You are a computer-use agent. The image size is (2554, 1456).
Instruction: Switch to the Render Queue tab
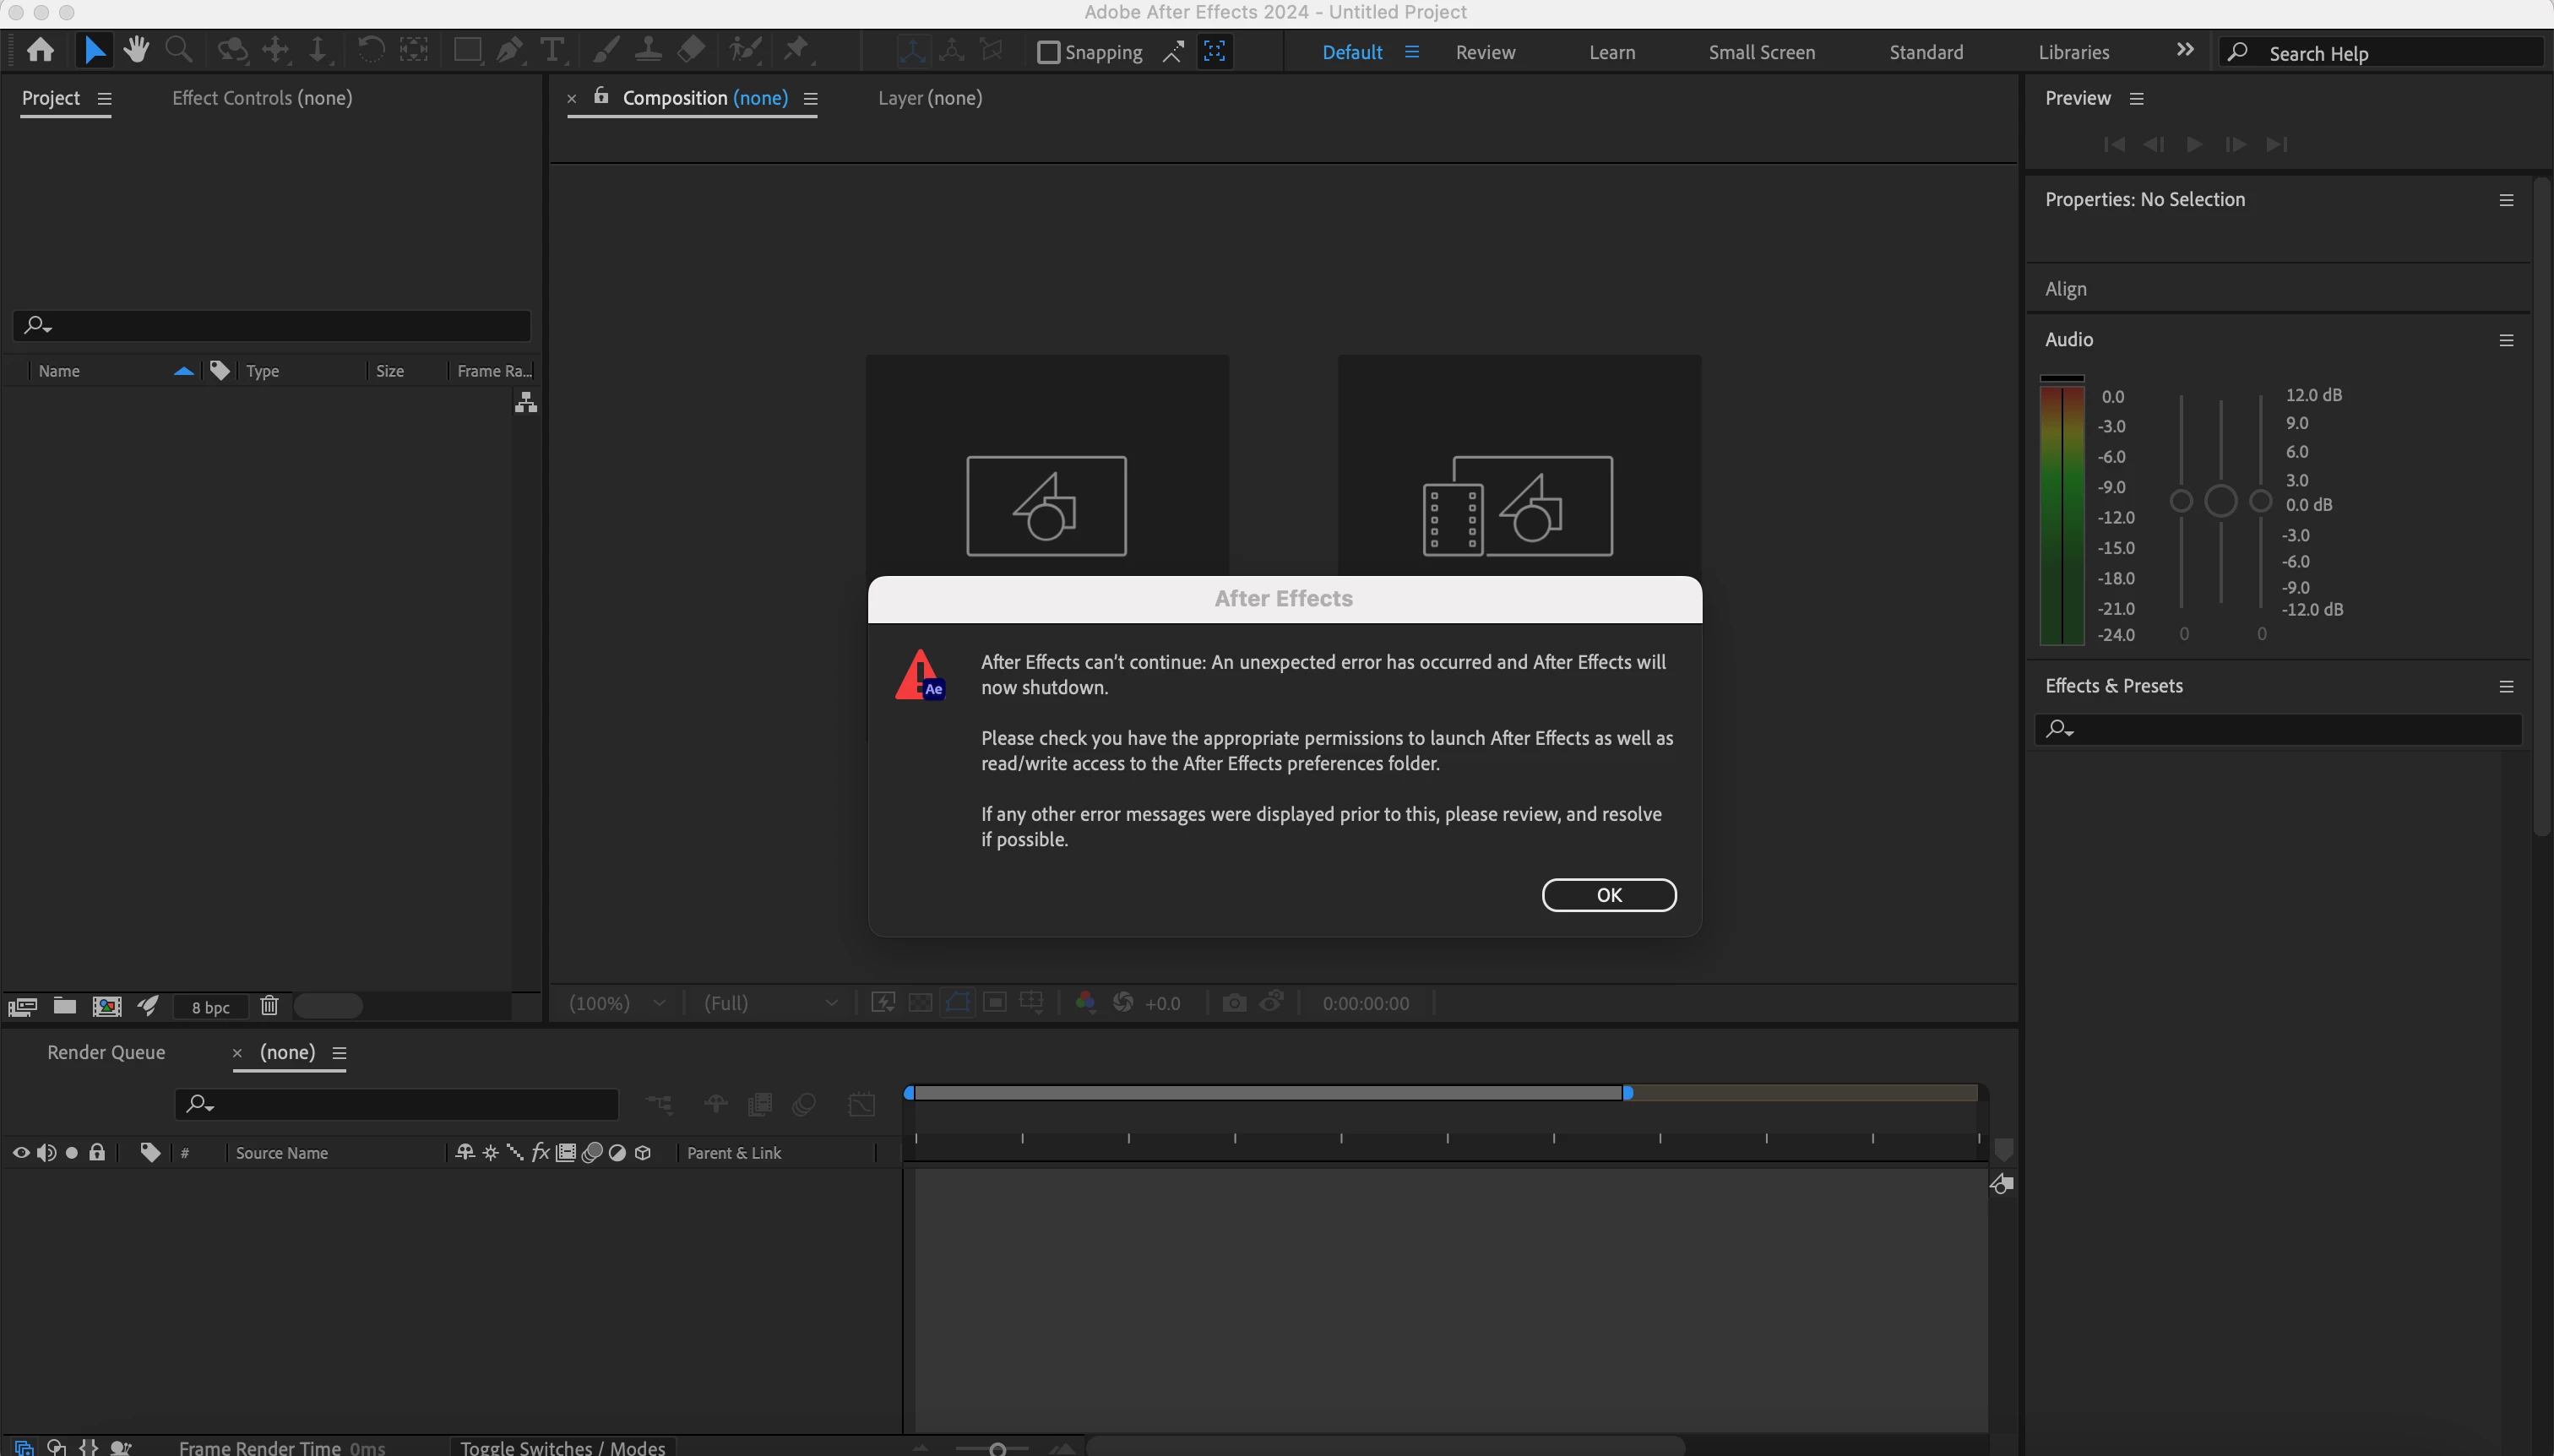tap(106, 1052)
